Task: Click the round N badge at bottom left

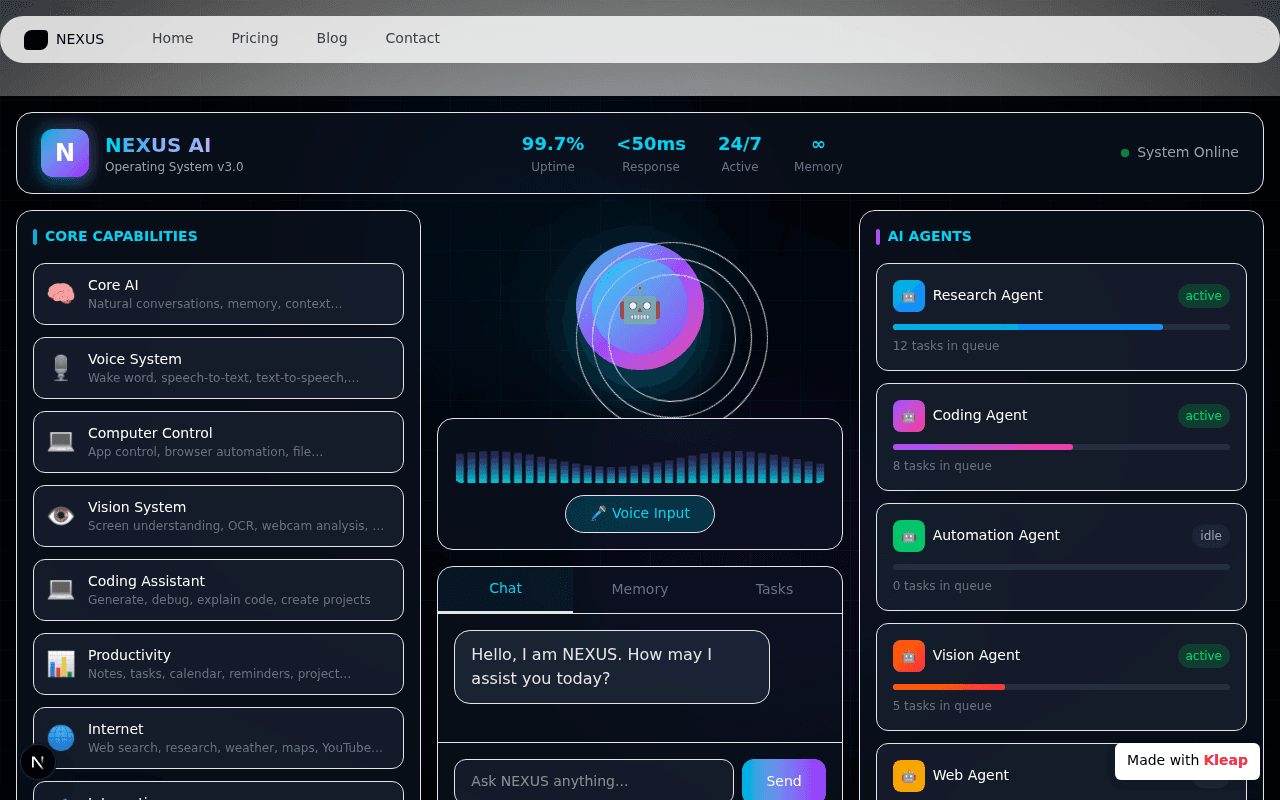Action: (x=38, y=762)
